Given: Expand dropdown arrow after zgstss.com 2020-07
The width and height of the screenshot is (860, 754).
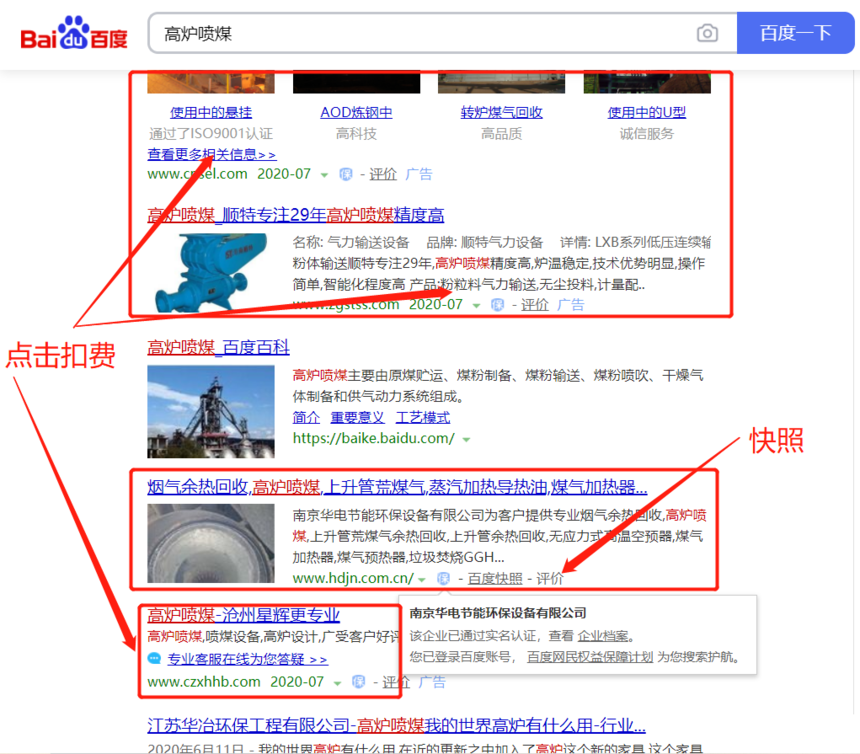Looking at the screenshot, I should (x=476, y=305).
